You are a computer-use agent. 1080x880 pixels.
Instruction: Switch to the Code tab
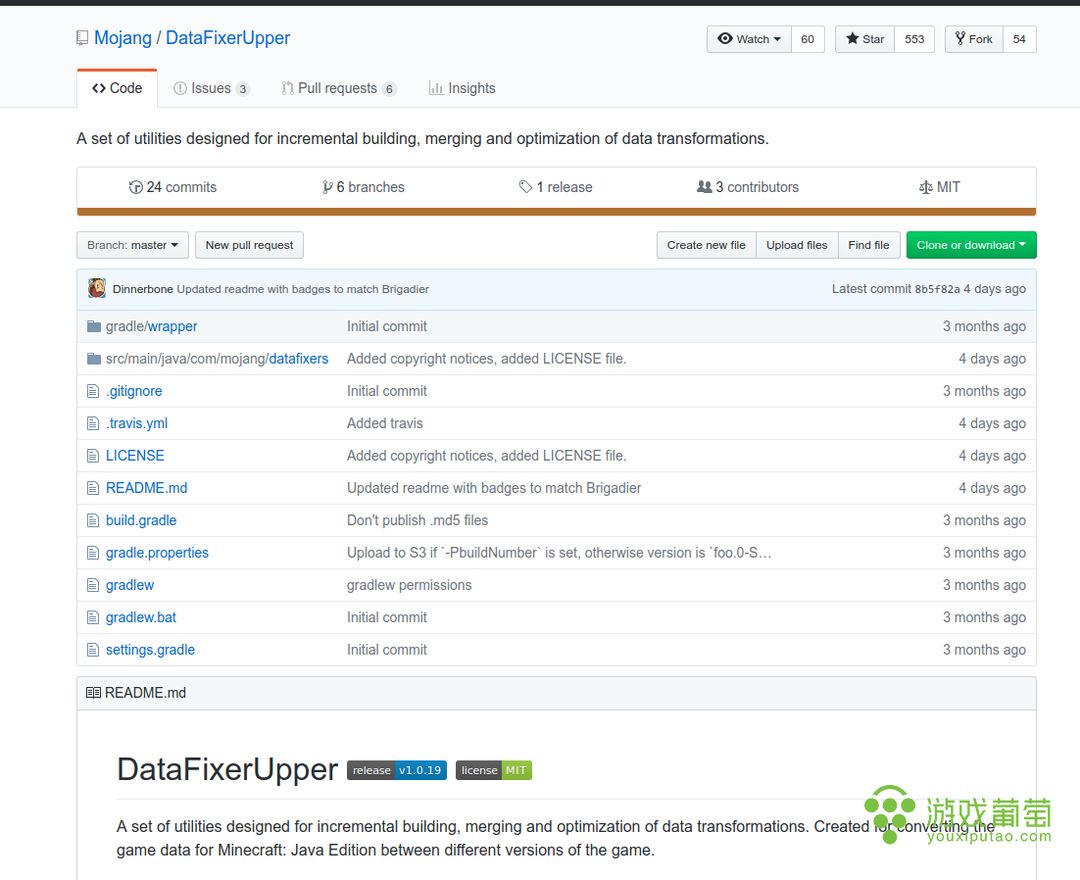[117, 88]
